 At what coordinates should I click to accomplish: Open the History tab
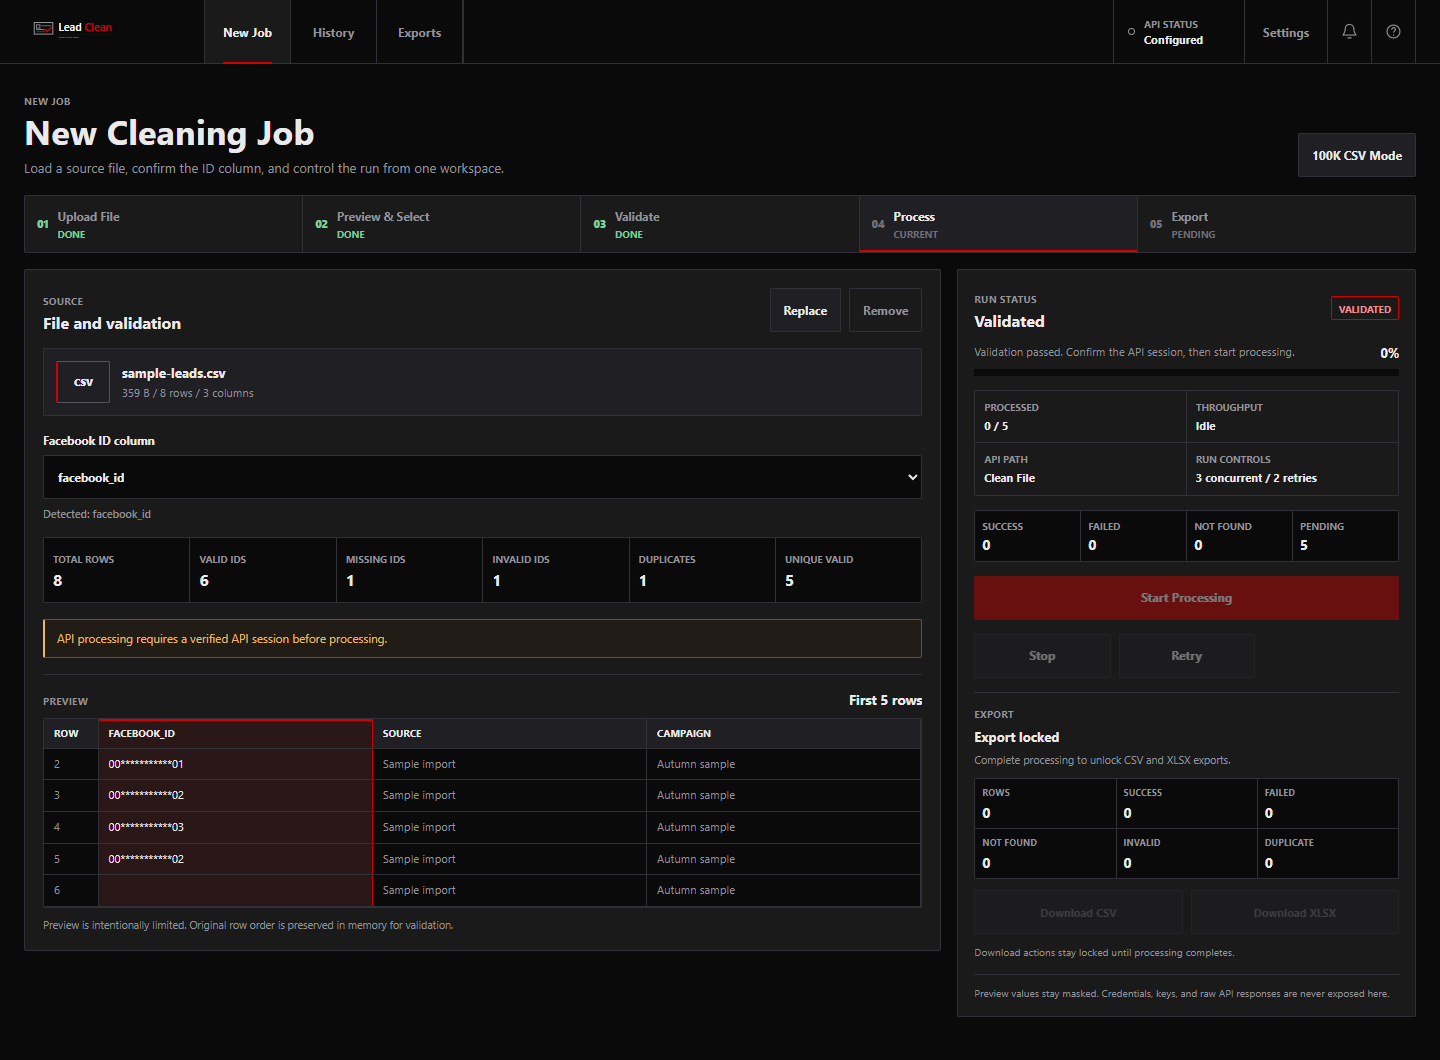333,32
